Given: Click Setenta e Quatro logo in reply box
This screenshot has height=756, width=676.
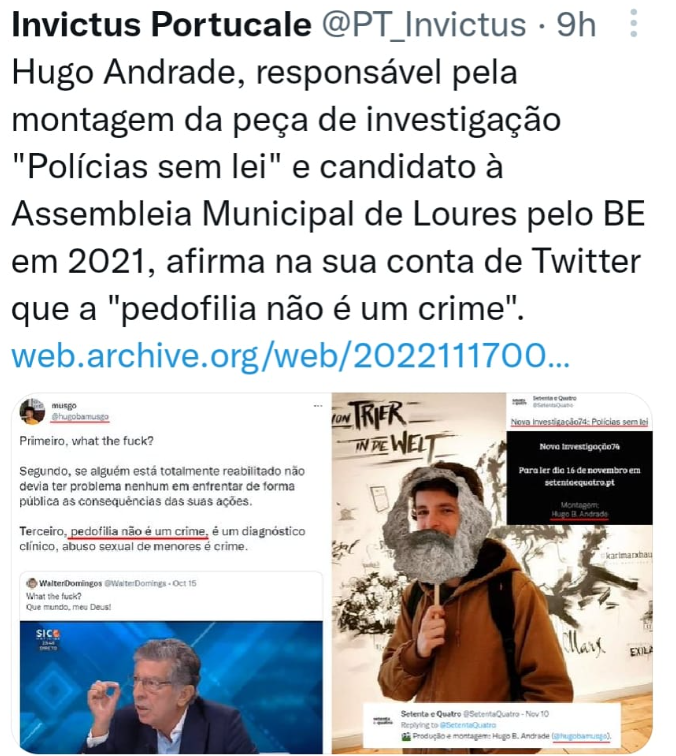Looking at the screenshot, I should [x=384, y=721].
